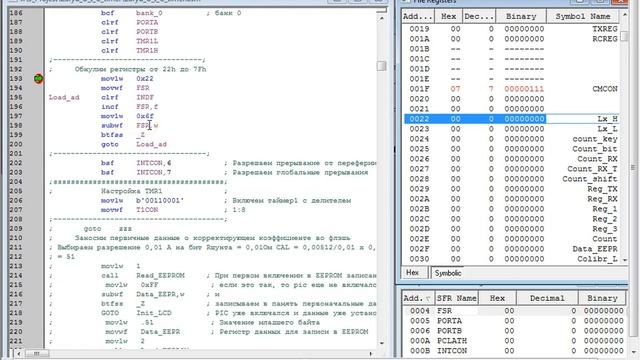
Task: Click the count_key symbol at 0024
Action: [595, 139]
